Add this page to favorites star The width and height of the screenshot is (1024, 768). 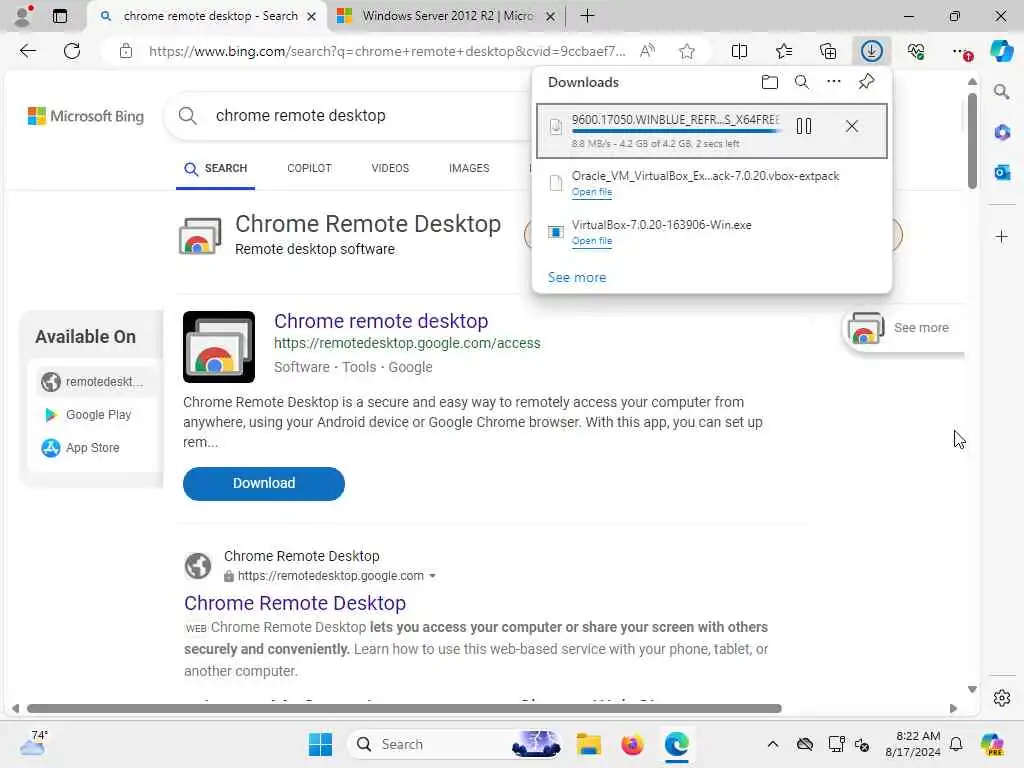tap(686, 51)
